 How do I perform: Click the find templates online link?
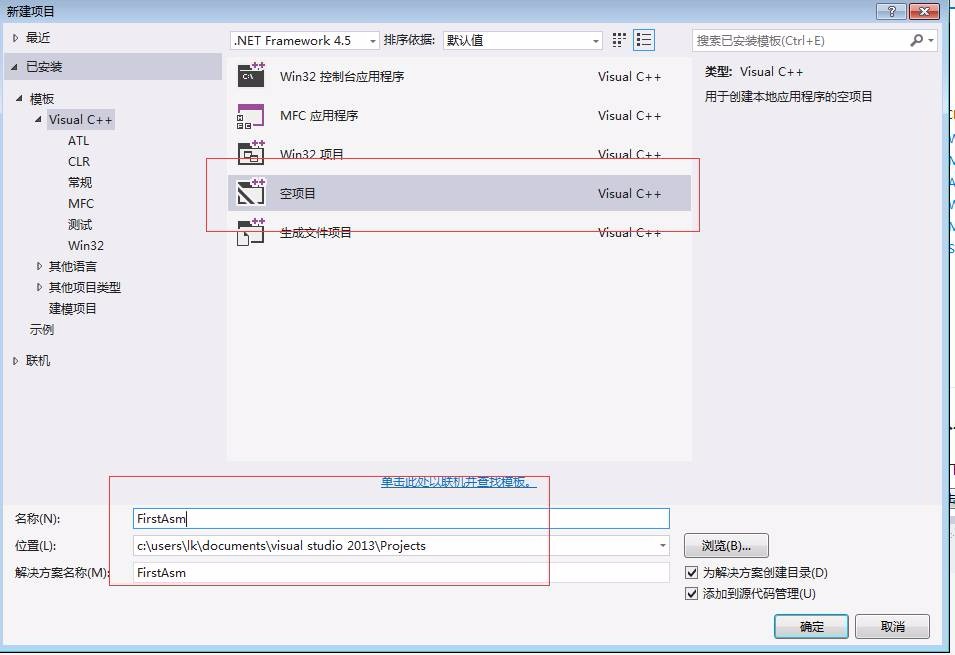point(459,482)
